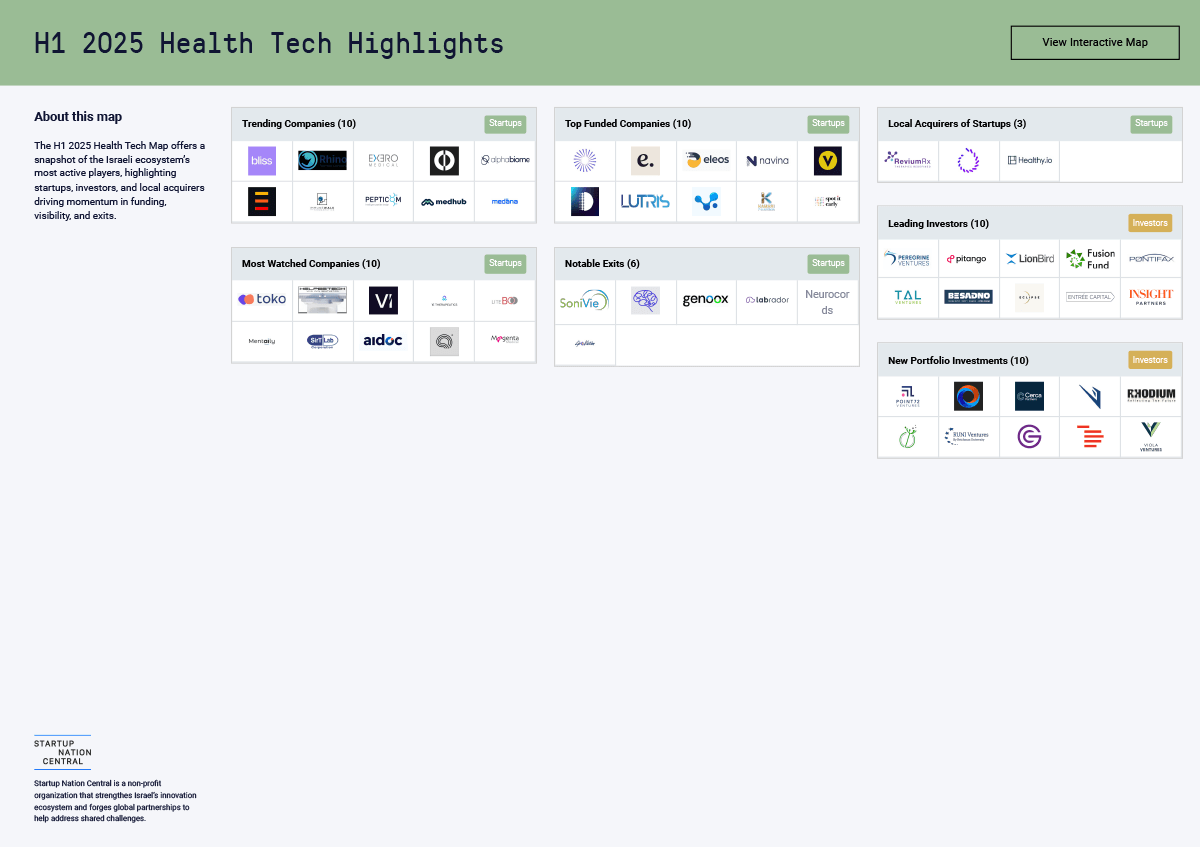Select the 'Local Acquirers of Startups (3)' heading
The height and width of the screenshot is (847, 1200).
[x=957, y=124]
